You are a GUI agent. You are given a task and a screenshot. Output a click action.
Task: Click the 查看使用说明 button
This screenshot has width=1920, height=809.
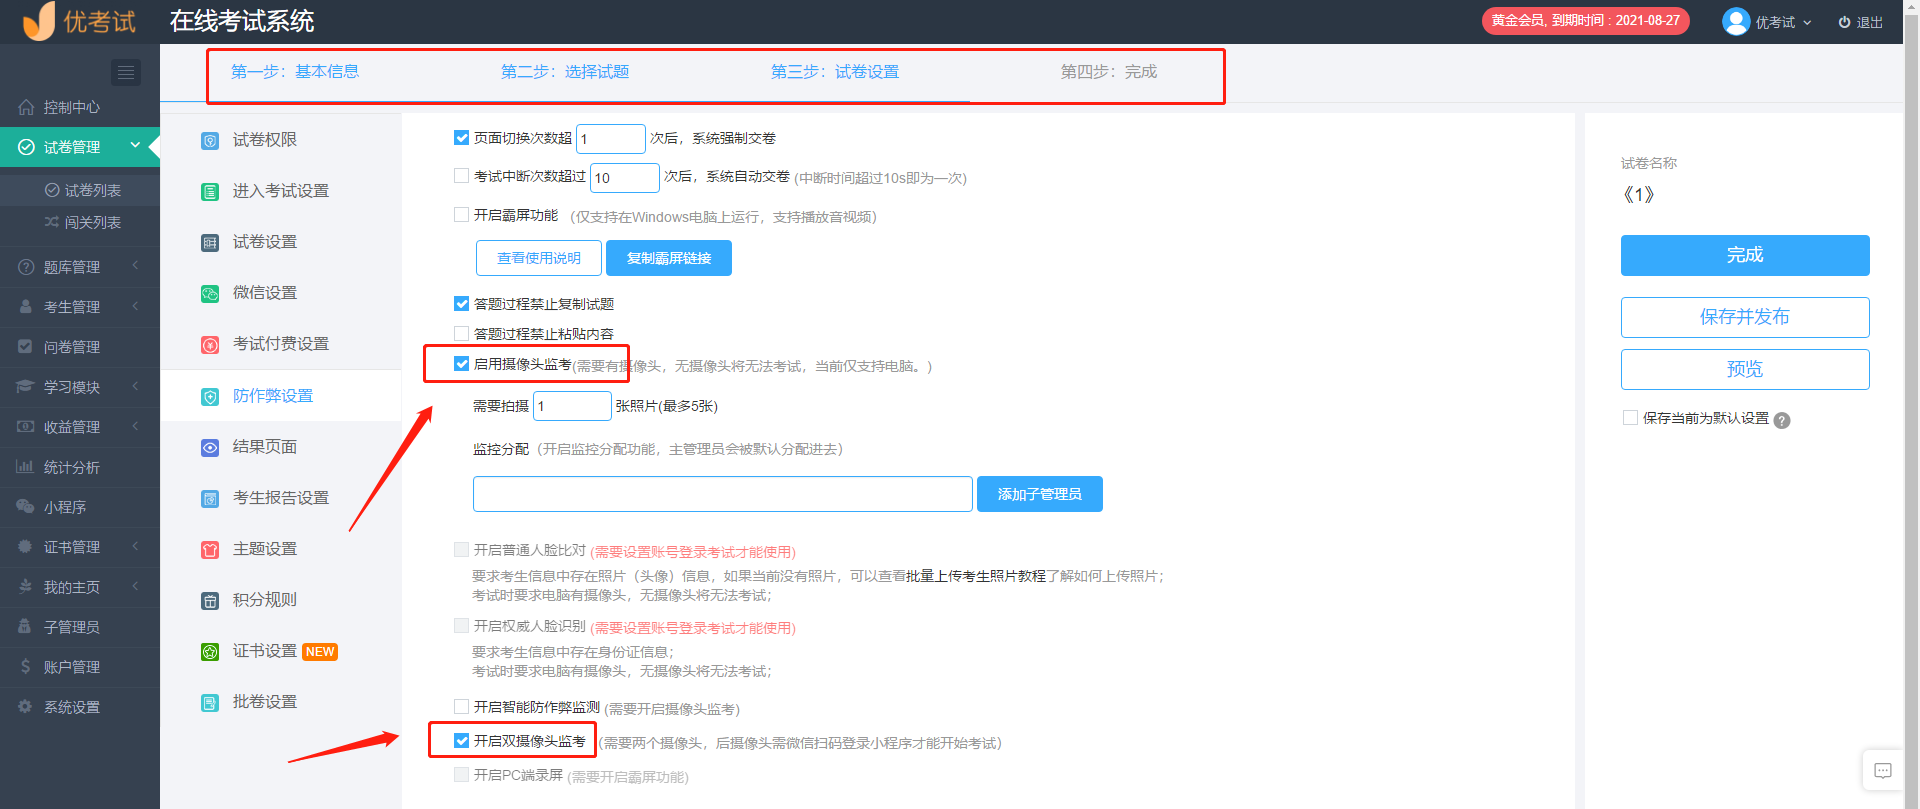539,258
